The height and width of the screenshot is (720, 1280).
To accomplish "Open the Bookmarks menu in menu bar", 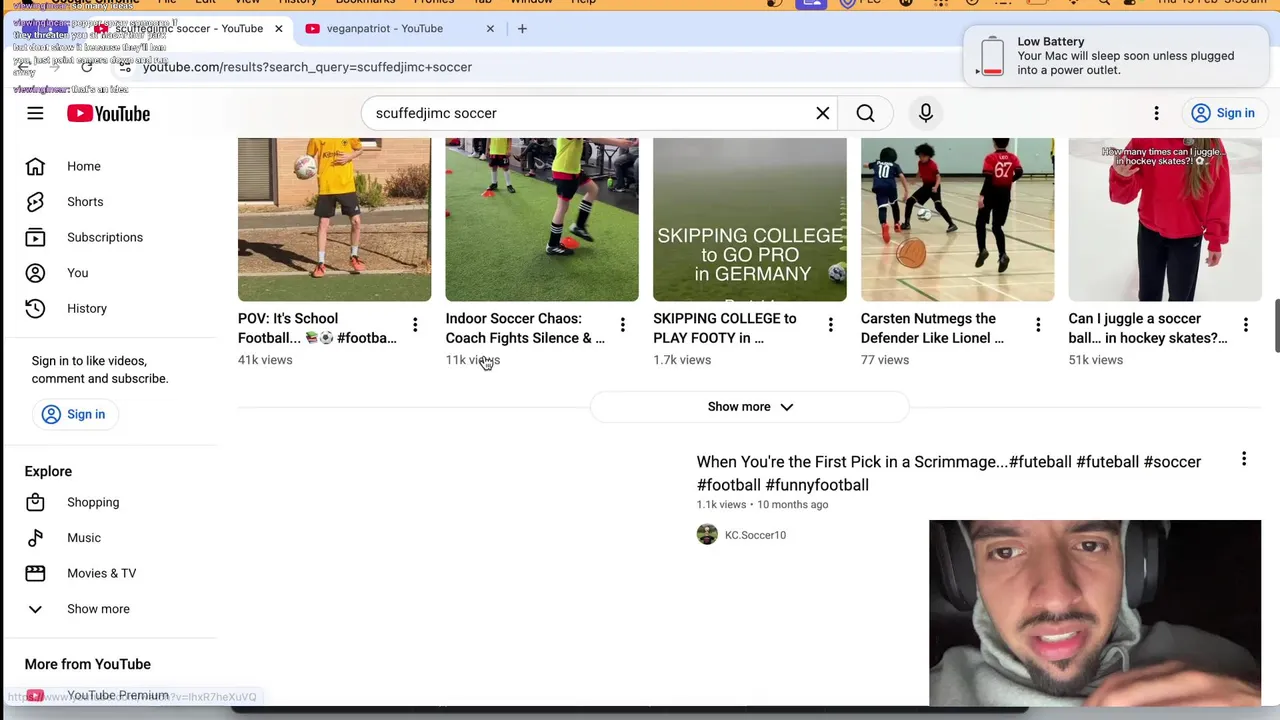I will click(x=365, y=2).
